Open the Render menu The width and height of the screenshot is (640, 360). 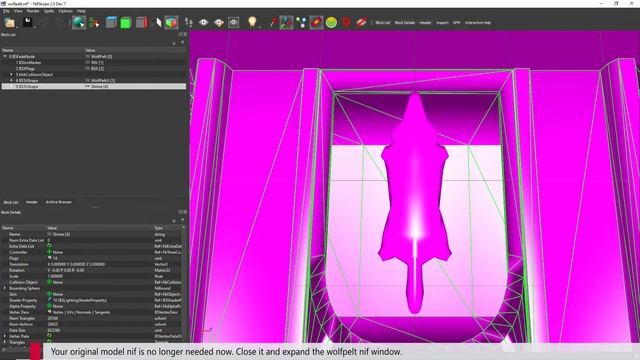tap(33, 11)
